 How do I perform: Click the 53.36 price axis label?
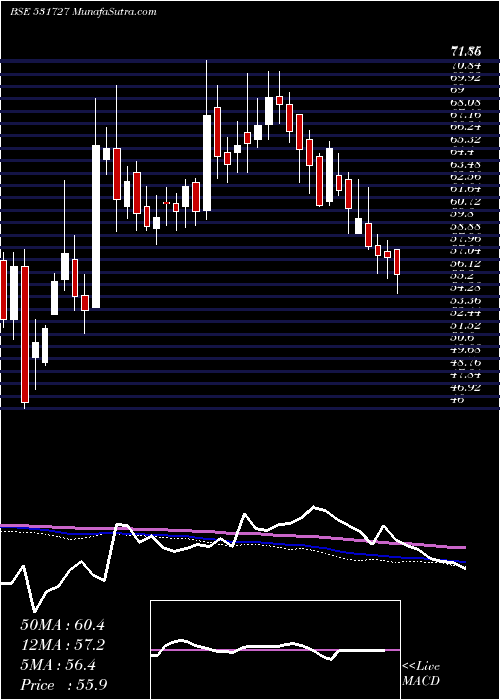pos(466,301)
